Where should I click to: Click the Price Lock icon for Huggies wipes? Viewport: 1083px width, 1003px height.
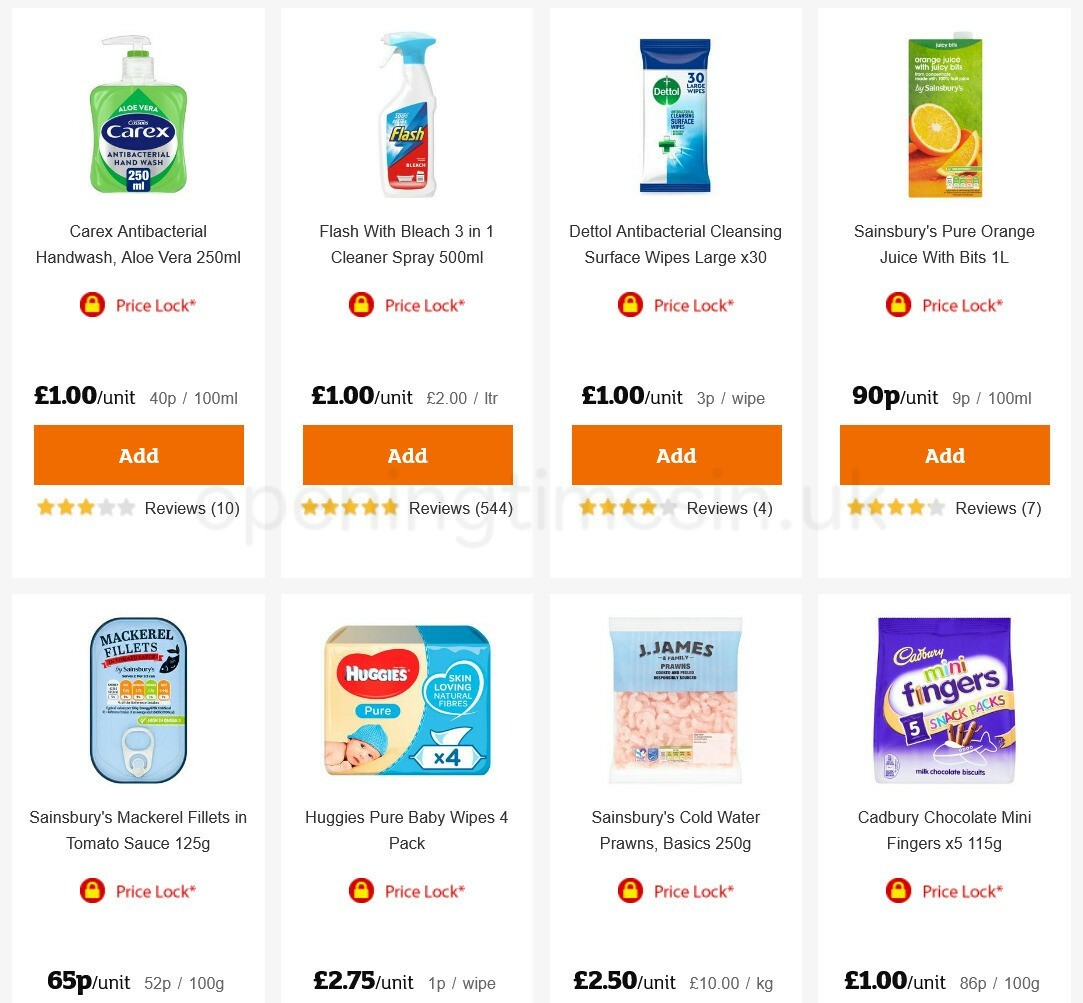click(x=407, y=891)
